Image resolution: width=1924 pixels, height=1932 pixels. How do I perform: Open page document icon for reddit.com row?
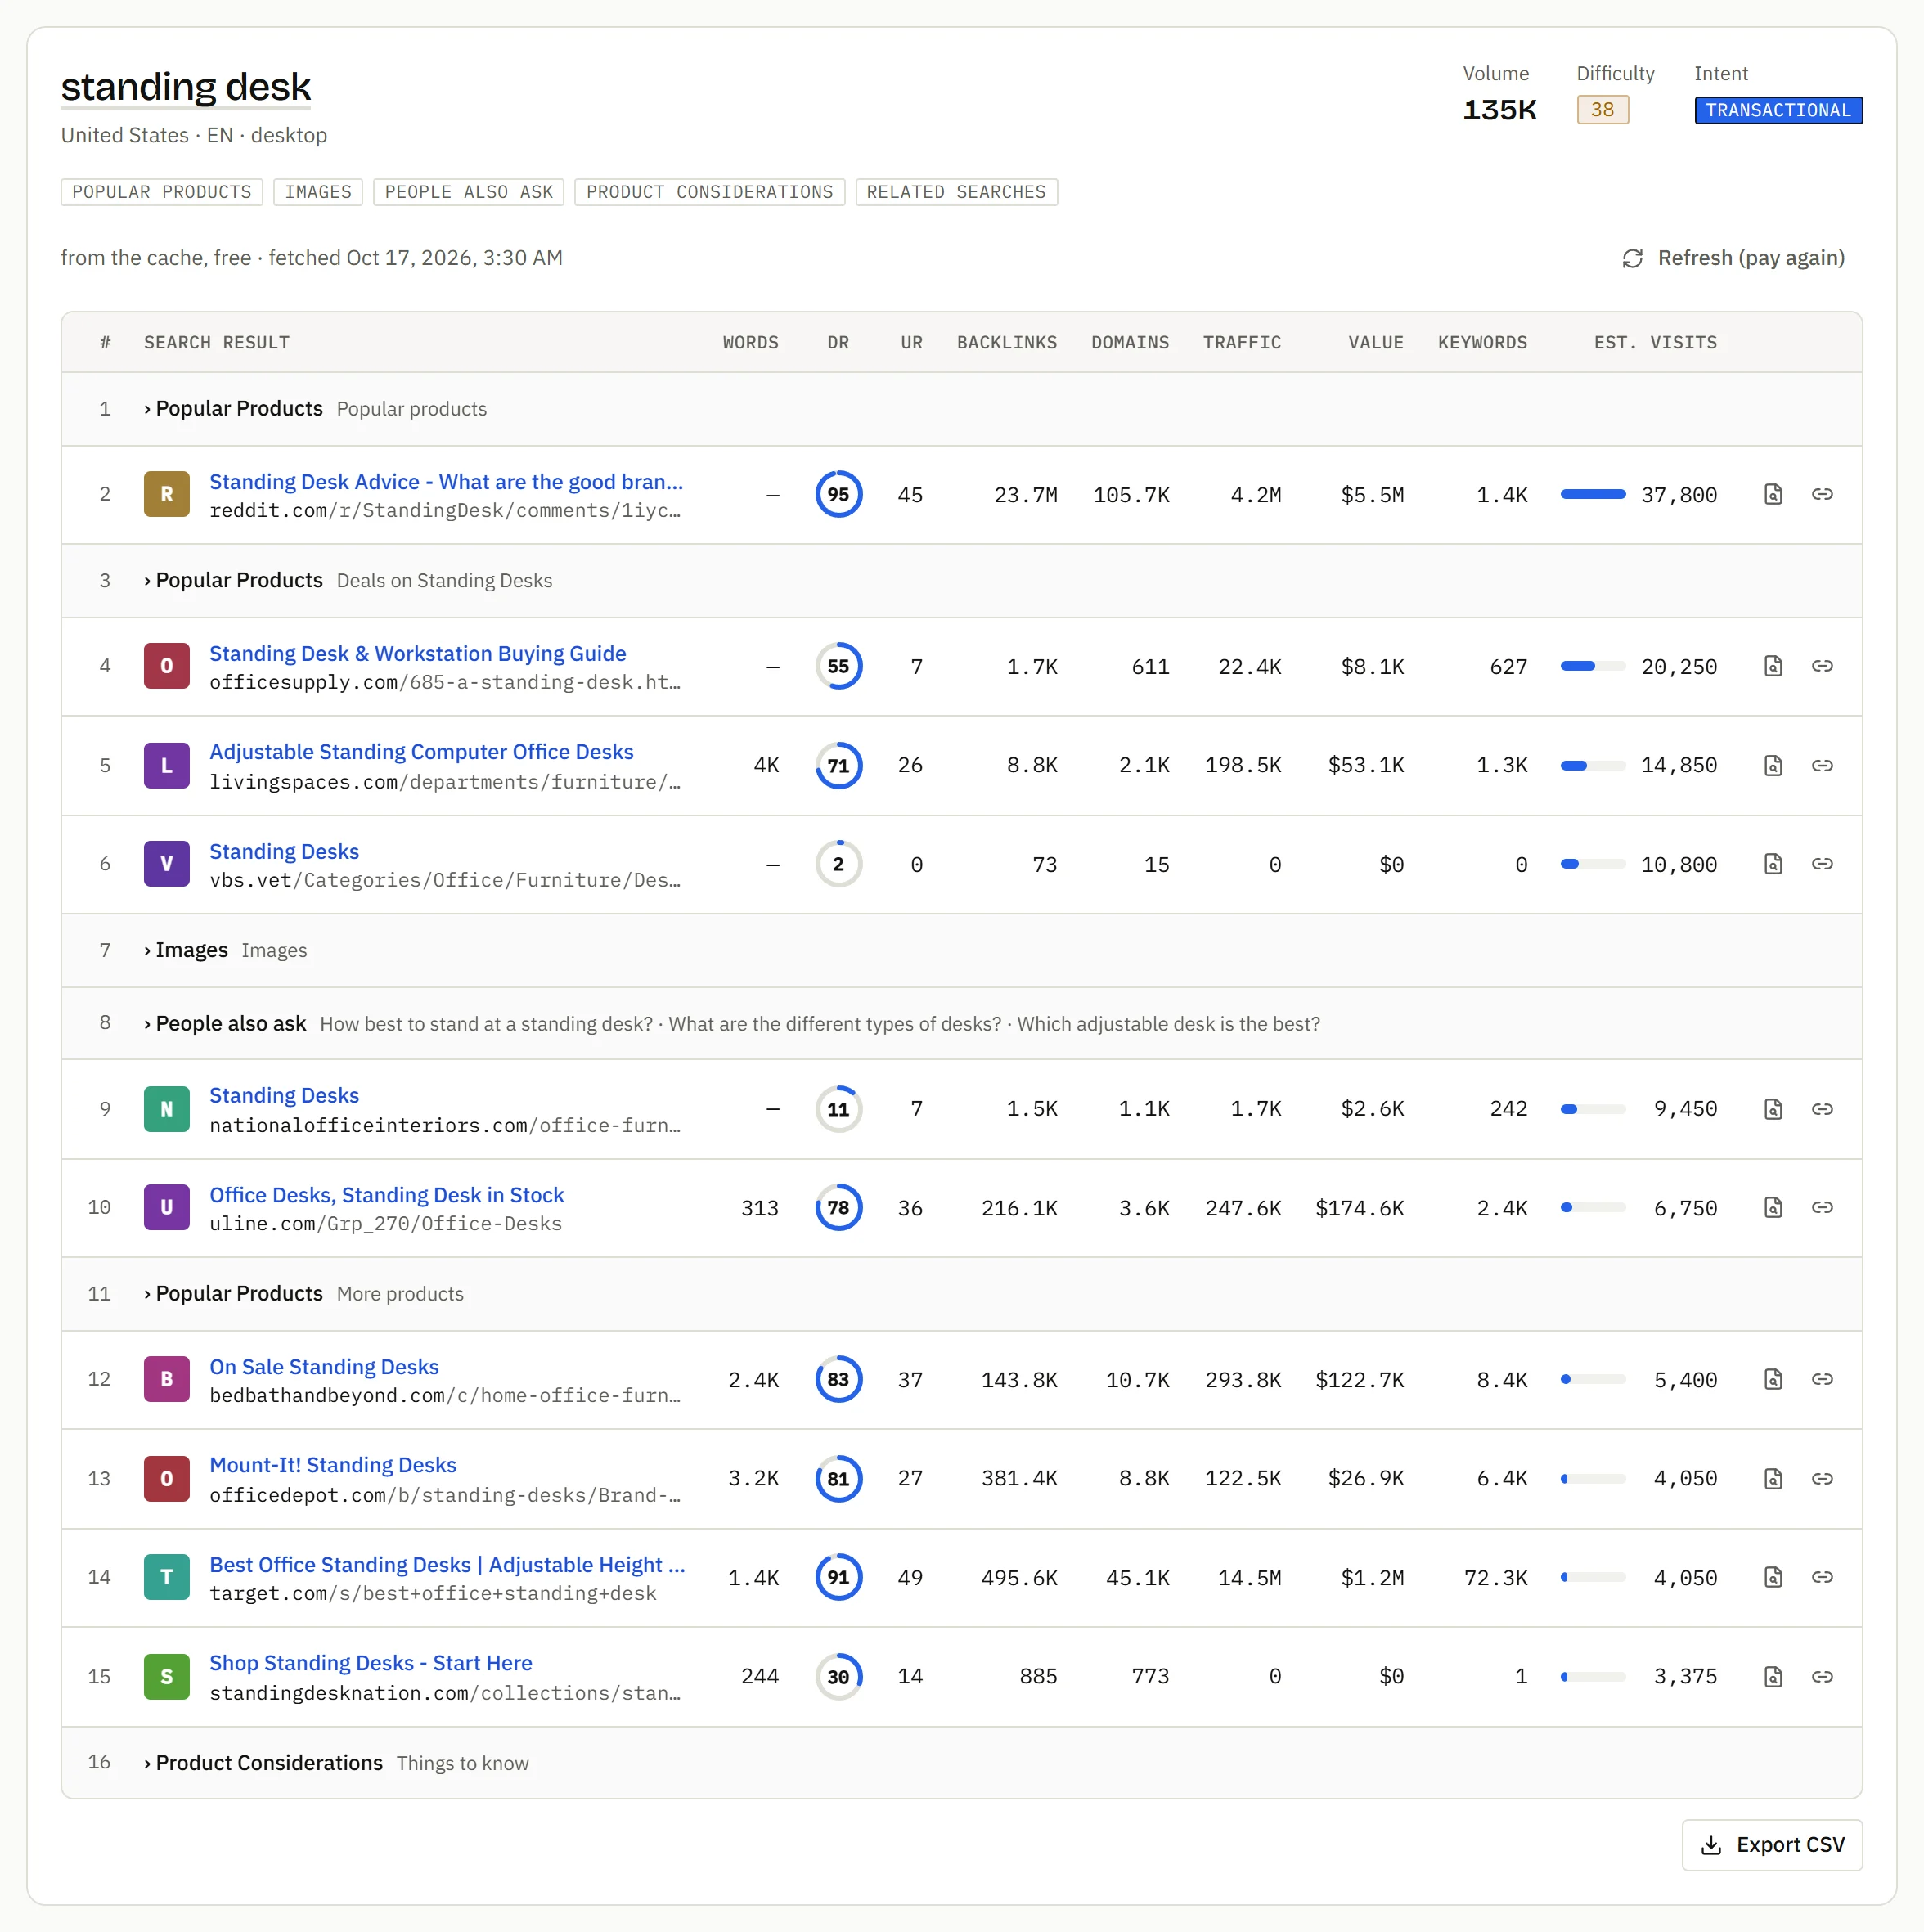pos(1773,494)
